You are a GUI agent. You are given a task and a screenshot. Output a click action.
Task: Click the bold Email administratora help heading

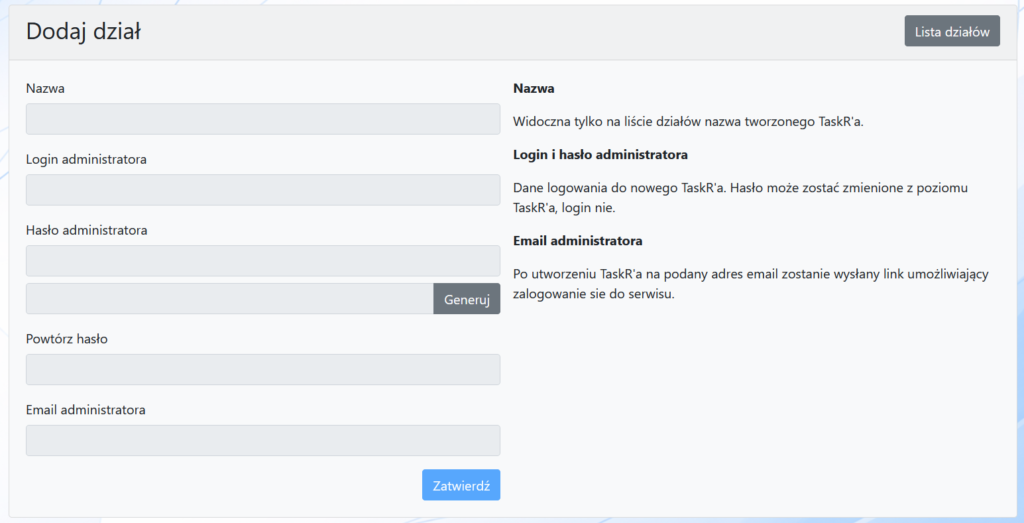[577, 241]
